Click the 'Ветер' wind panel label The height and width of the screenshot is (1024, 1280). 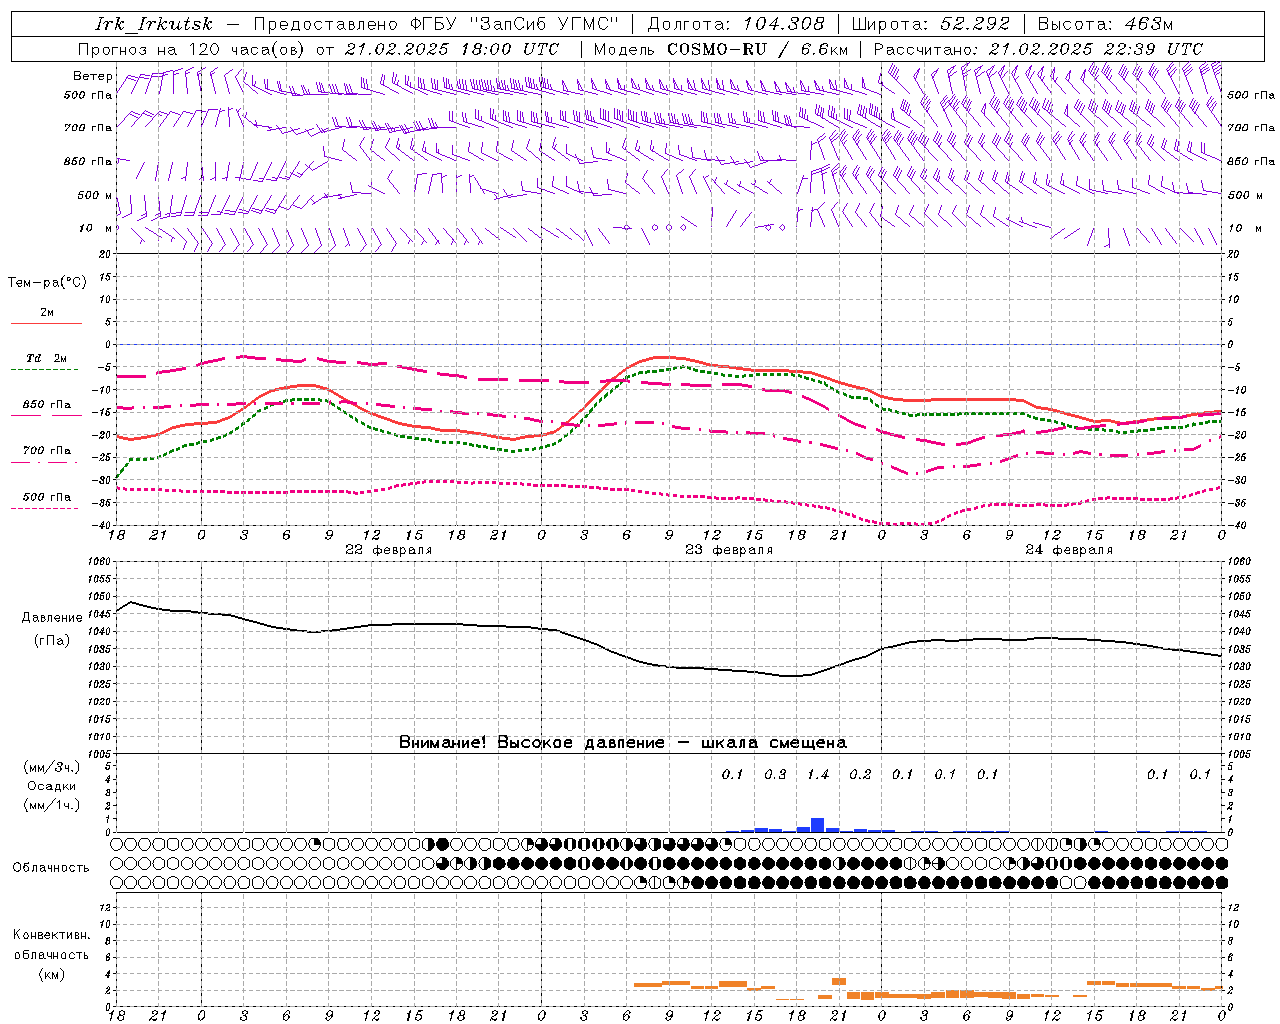point(93,76)
